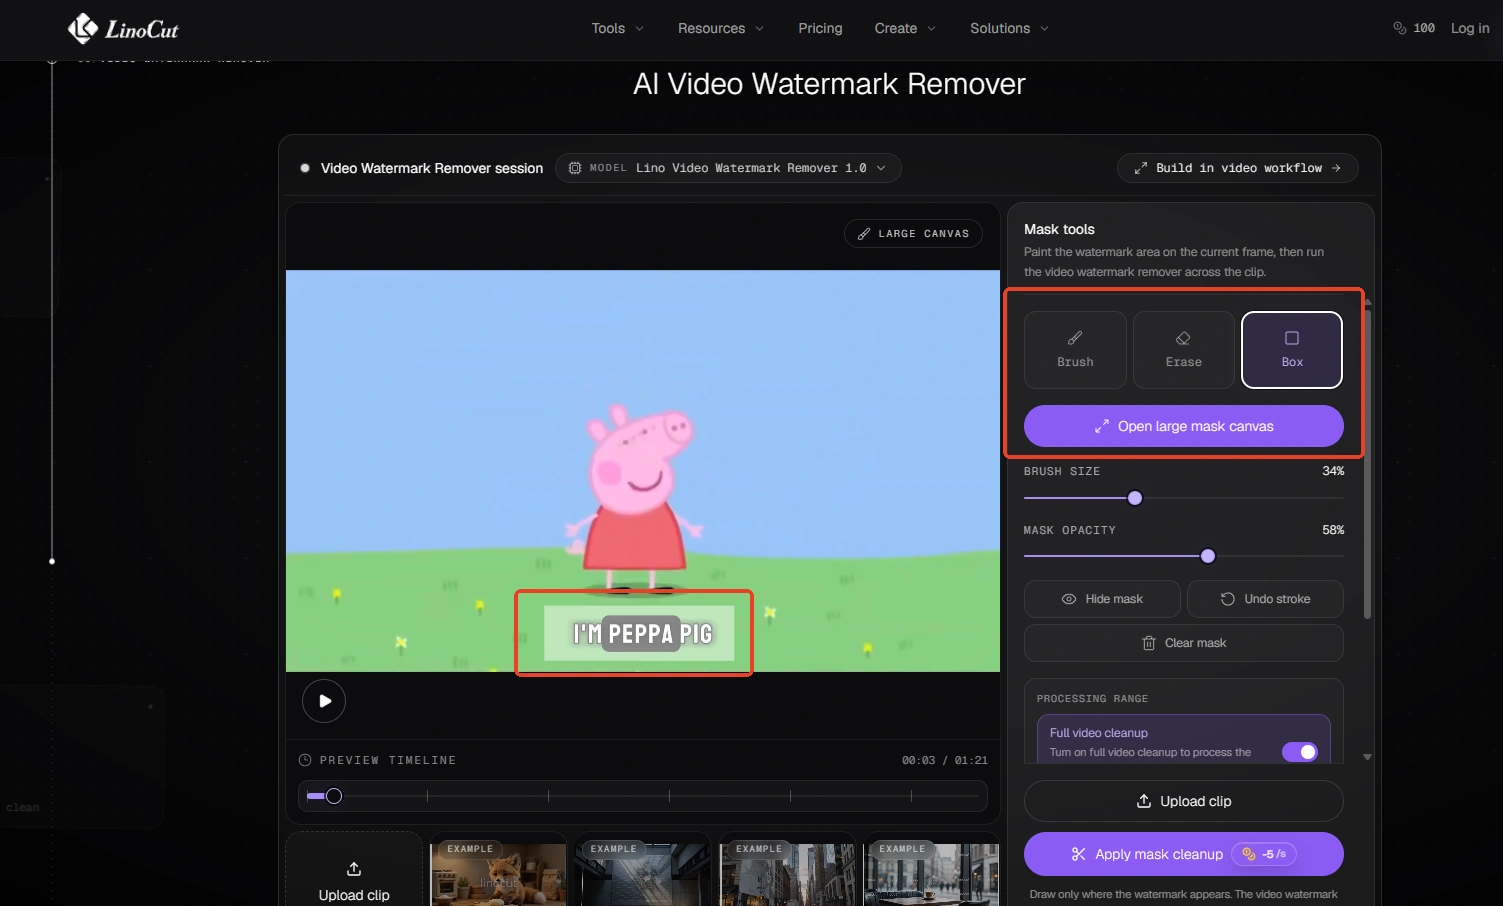The width and height of the screenshot is (1503, 906).
Task: Upload clip below the timeline
Action: 354,869
